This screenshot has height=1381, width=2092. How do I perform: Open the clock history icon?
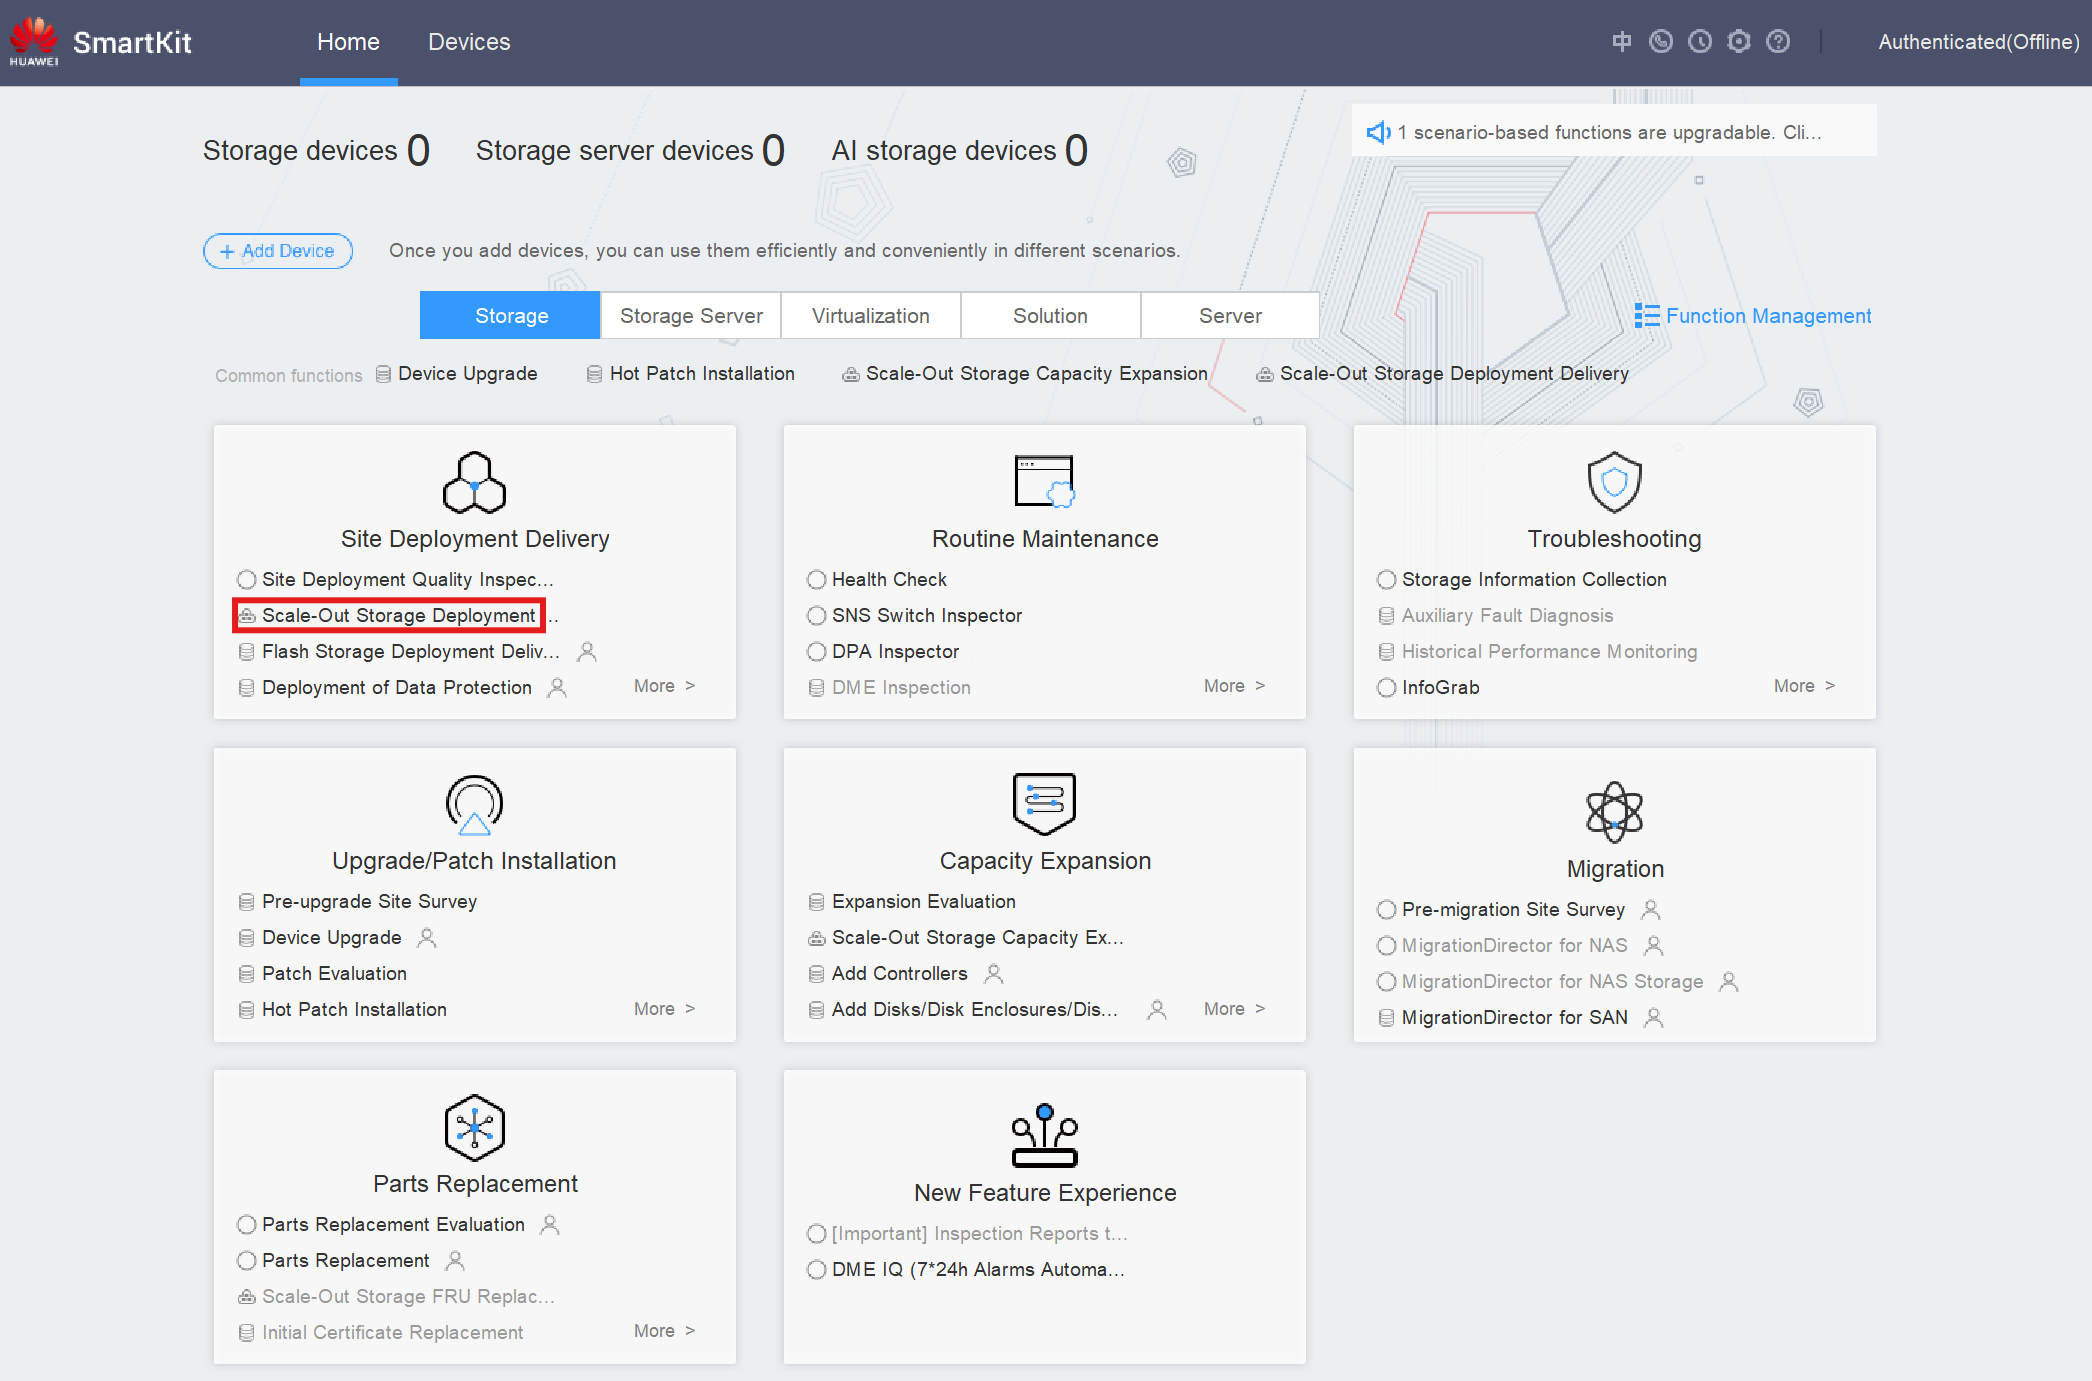click(1699, 41)
